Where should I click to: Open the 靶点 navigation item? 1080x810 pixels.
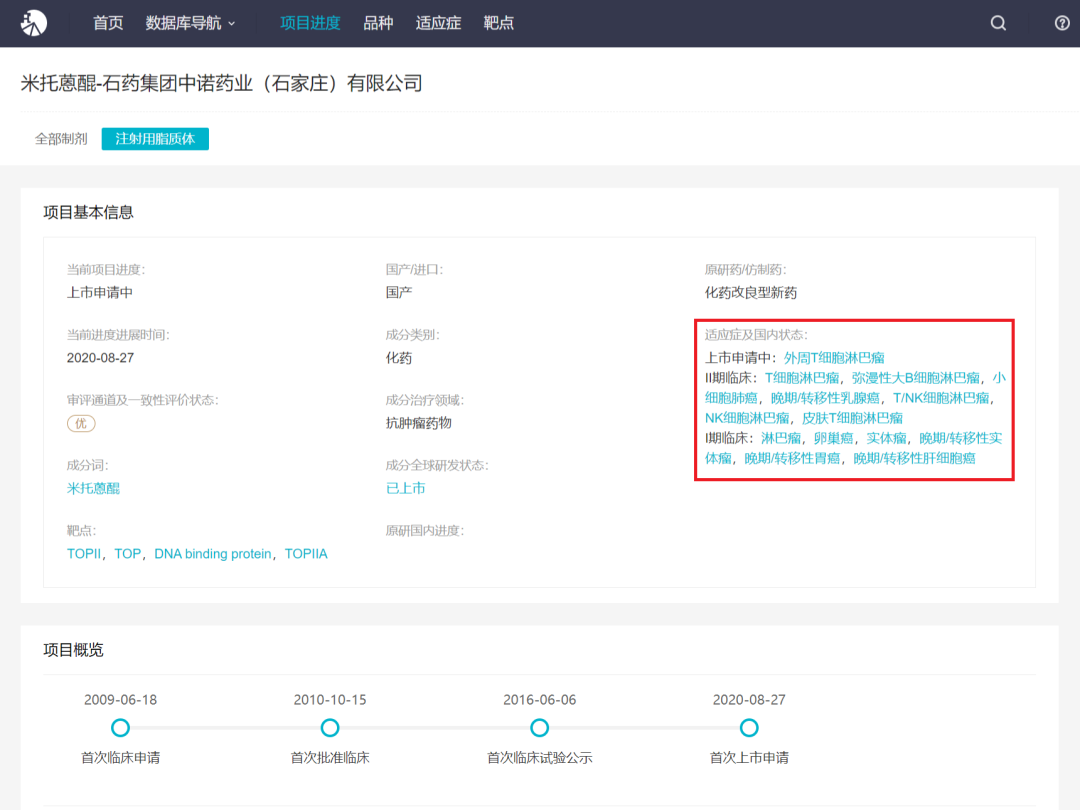click(x=499, y=23)
